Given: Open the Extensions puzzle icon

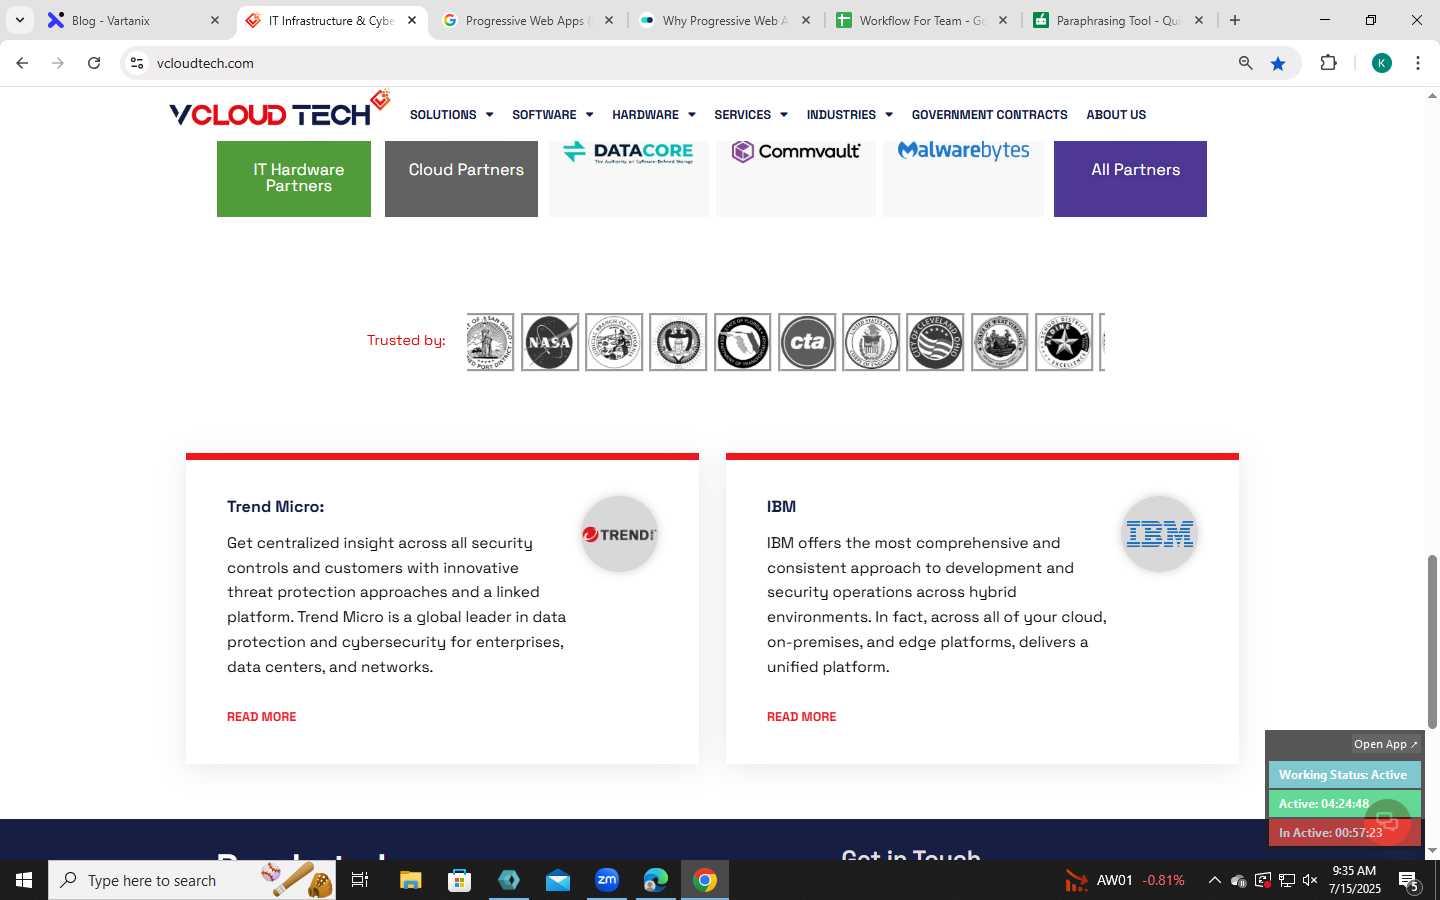Looking at the screenshot, I should tap(1328, 63).
